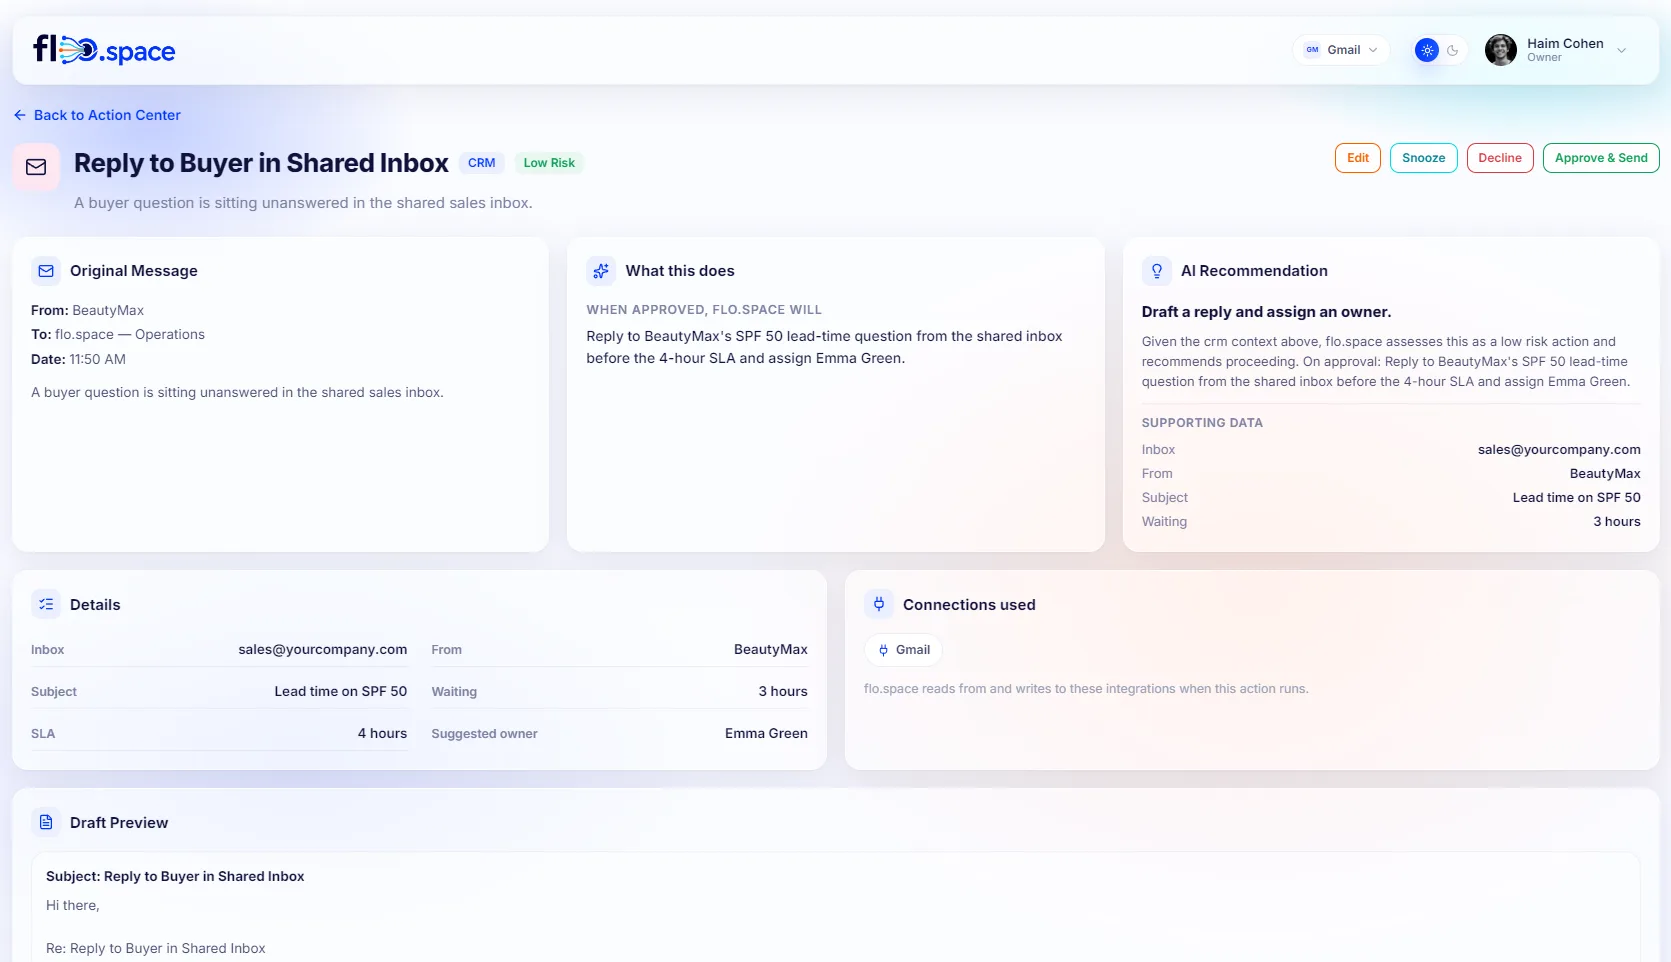Click the What this does sparkle icon
The image size is (1671, 962).
[x=601, y=271]
